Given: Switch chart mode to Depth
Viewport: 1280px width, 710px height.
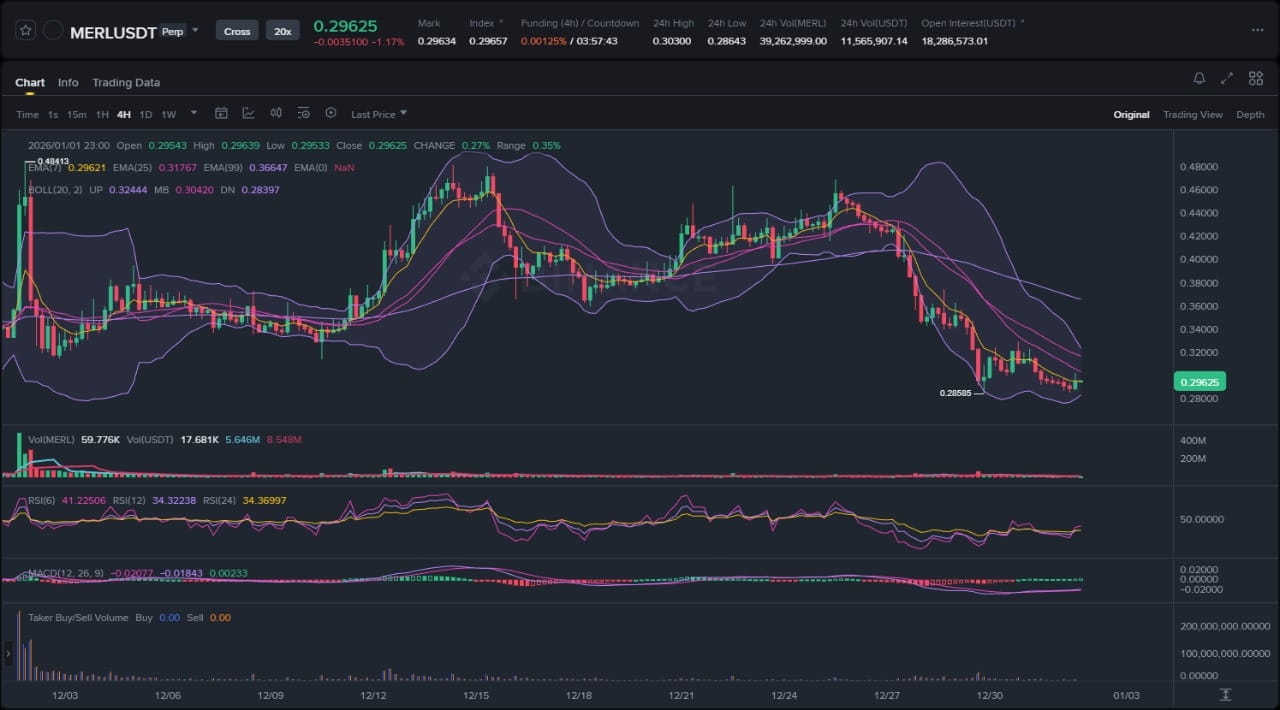Looking at the screenshot, I should [x=1250, y=115].
